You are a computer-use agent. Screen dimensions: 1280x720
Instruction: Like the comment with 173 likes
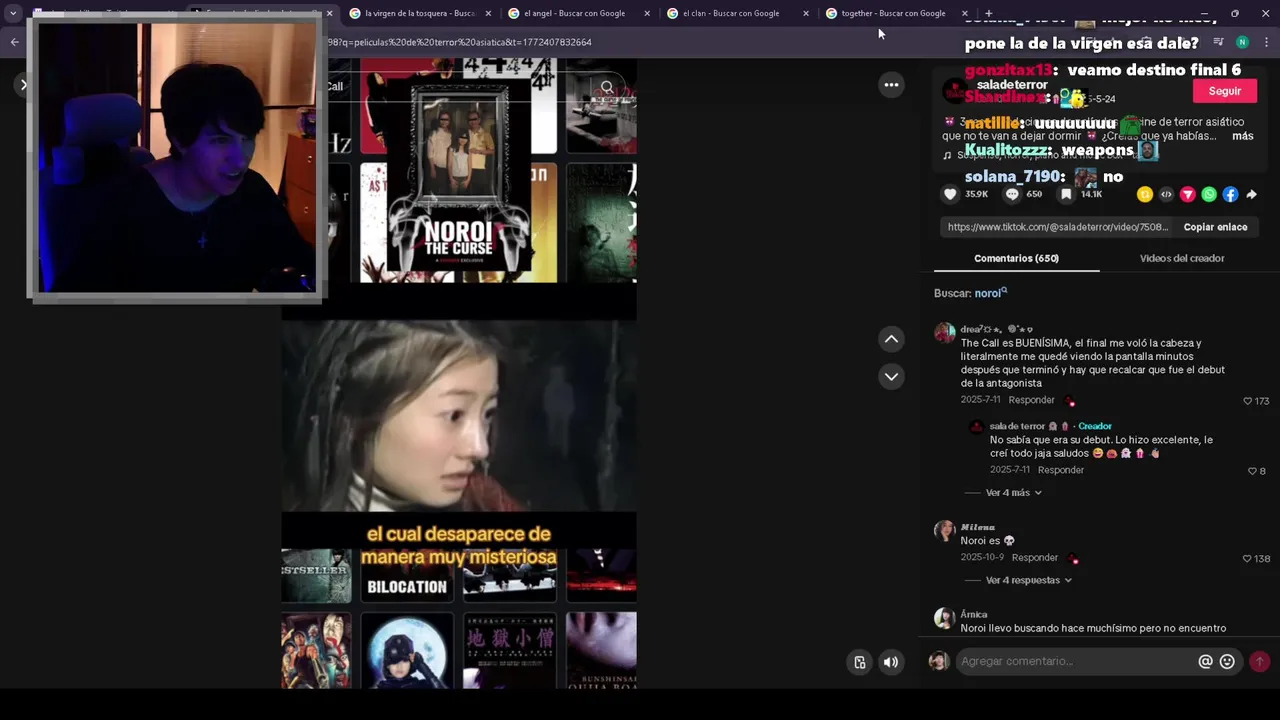[1248, 401]
